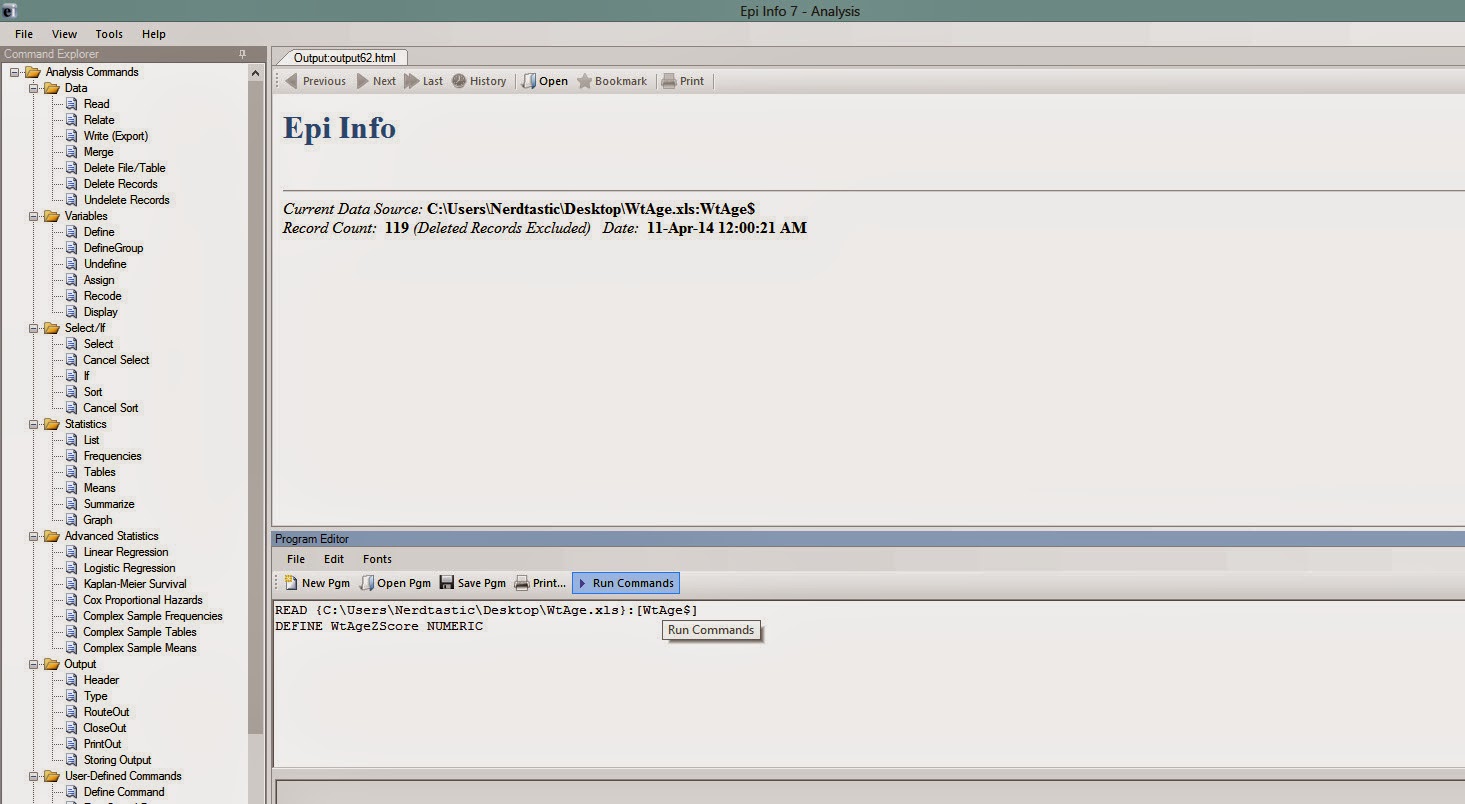Click the Save Pgm disk icon

pos(446,583)
